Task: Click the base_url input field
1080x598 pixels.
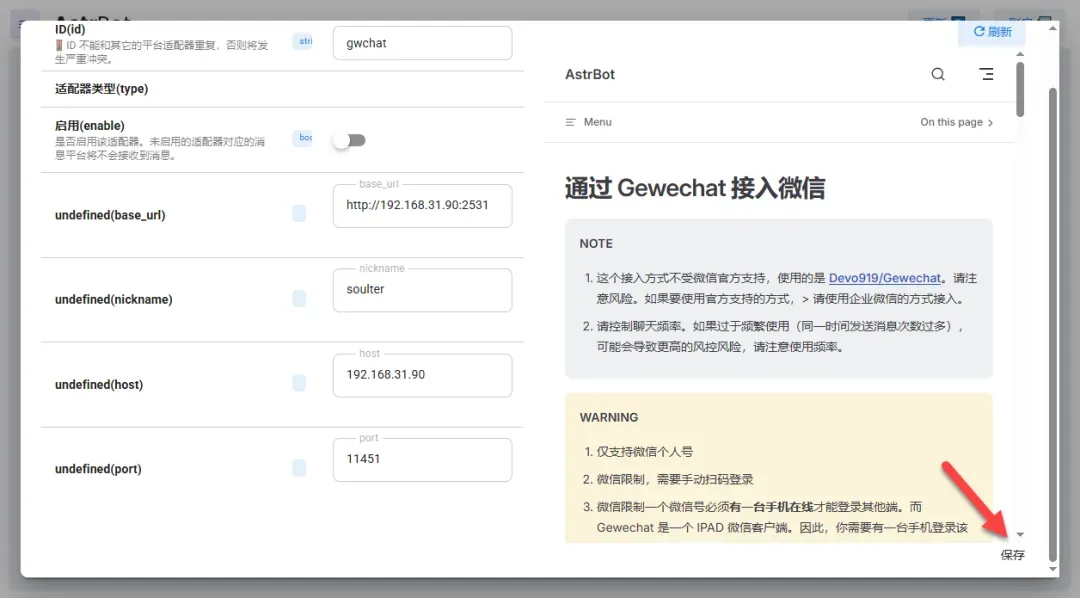Action: tap(422, 205)
